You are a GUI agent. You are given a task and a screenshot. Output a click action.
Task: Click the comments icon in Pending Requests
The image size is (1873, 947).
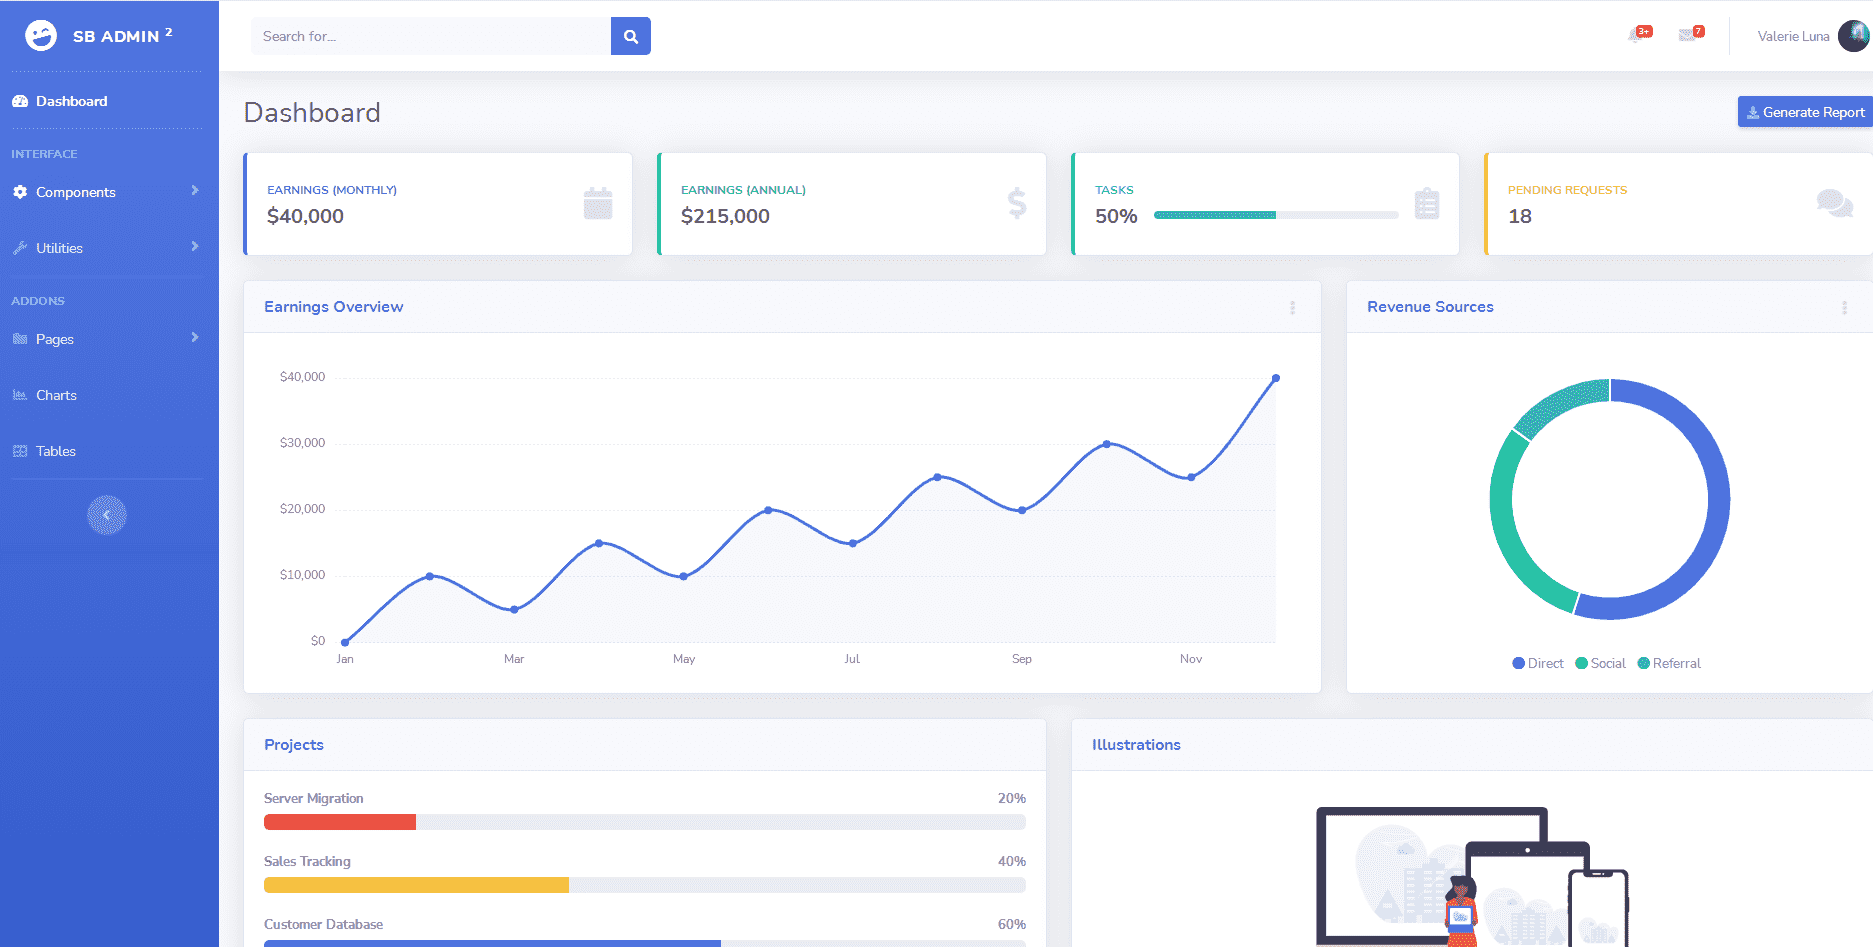click(x=1834, y=204)
